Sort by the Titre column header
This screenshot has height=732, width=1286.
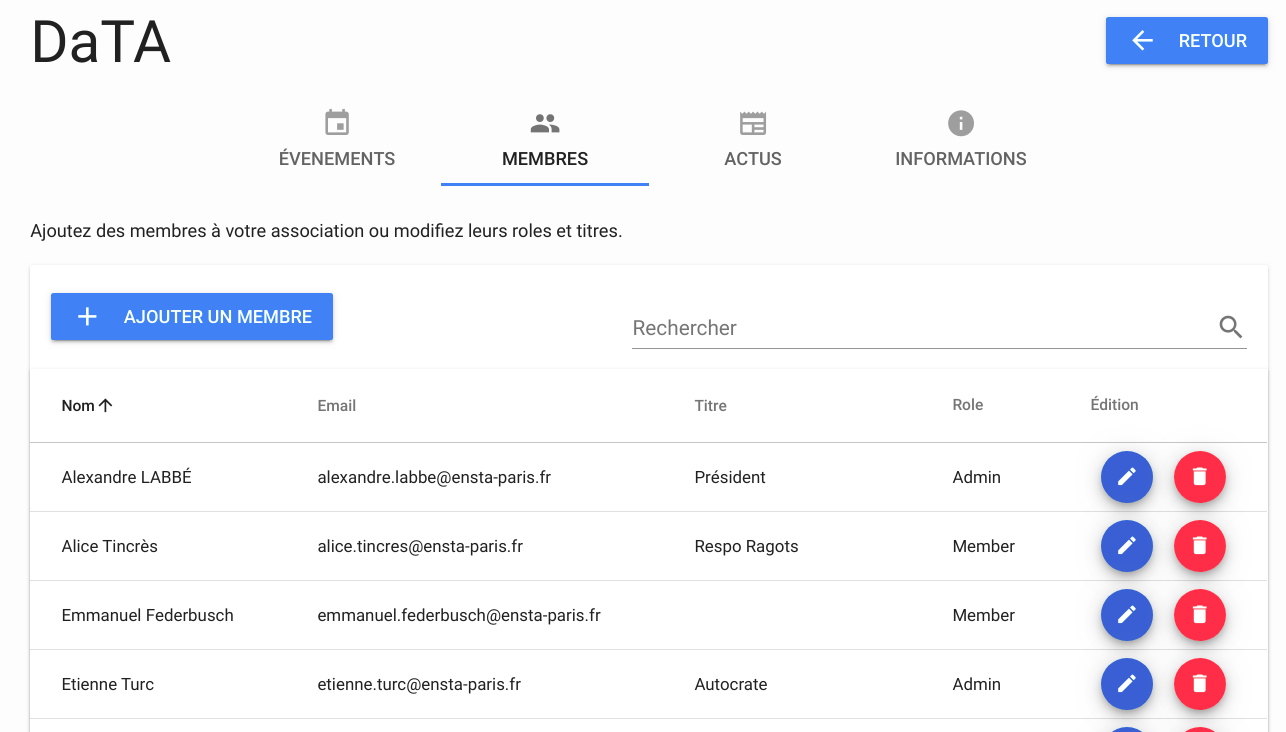point(711,405)
